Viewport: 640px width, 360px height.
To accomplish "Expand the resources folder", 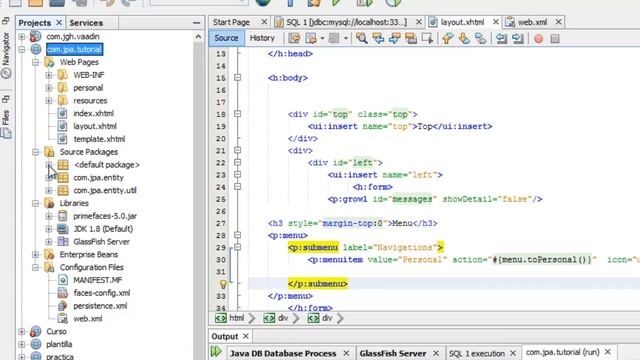I will (49, 100).
